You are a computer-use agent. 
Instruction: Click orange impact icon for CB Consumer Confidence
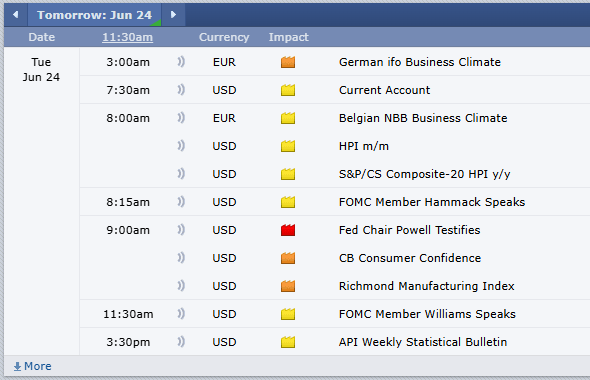point(288,258)
